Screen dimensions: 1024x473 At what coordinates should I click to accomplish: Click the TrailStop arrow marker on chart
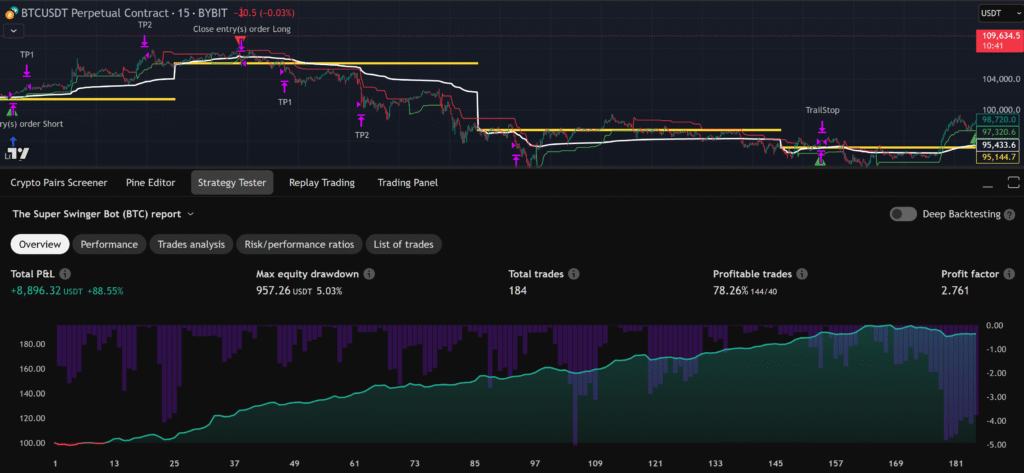point(822,126)
